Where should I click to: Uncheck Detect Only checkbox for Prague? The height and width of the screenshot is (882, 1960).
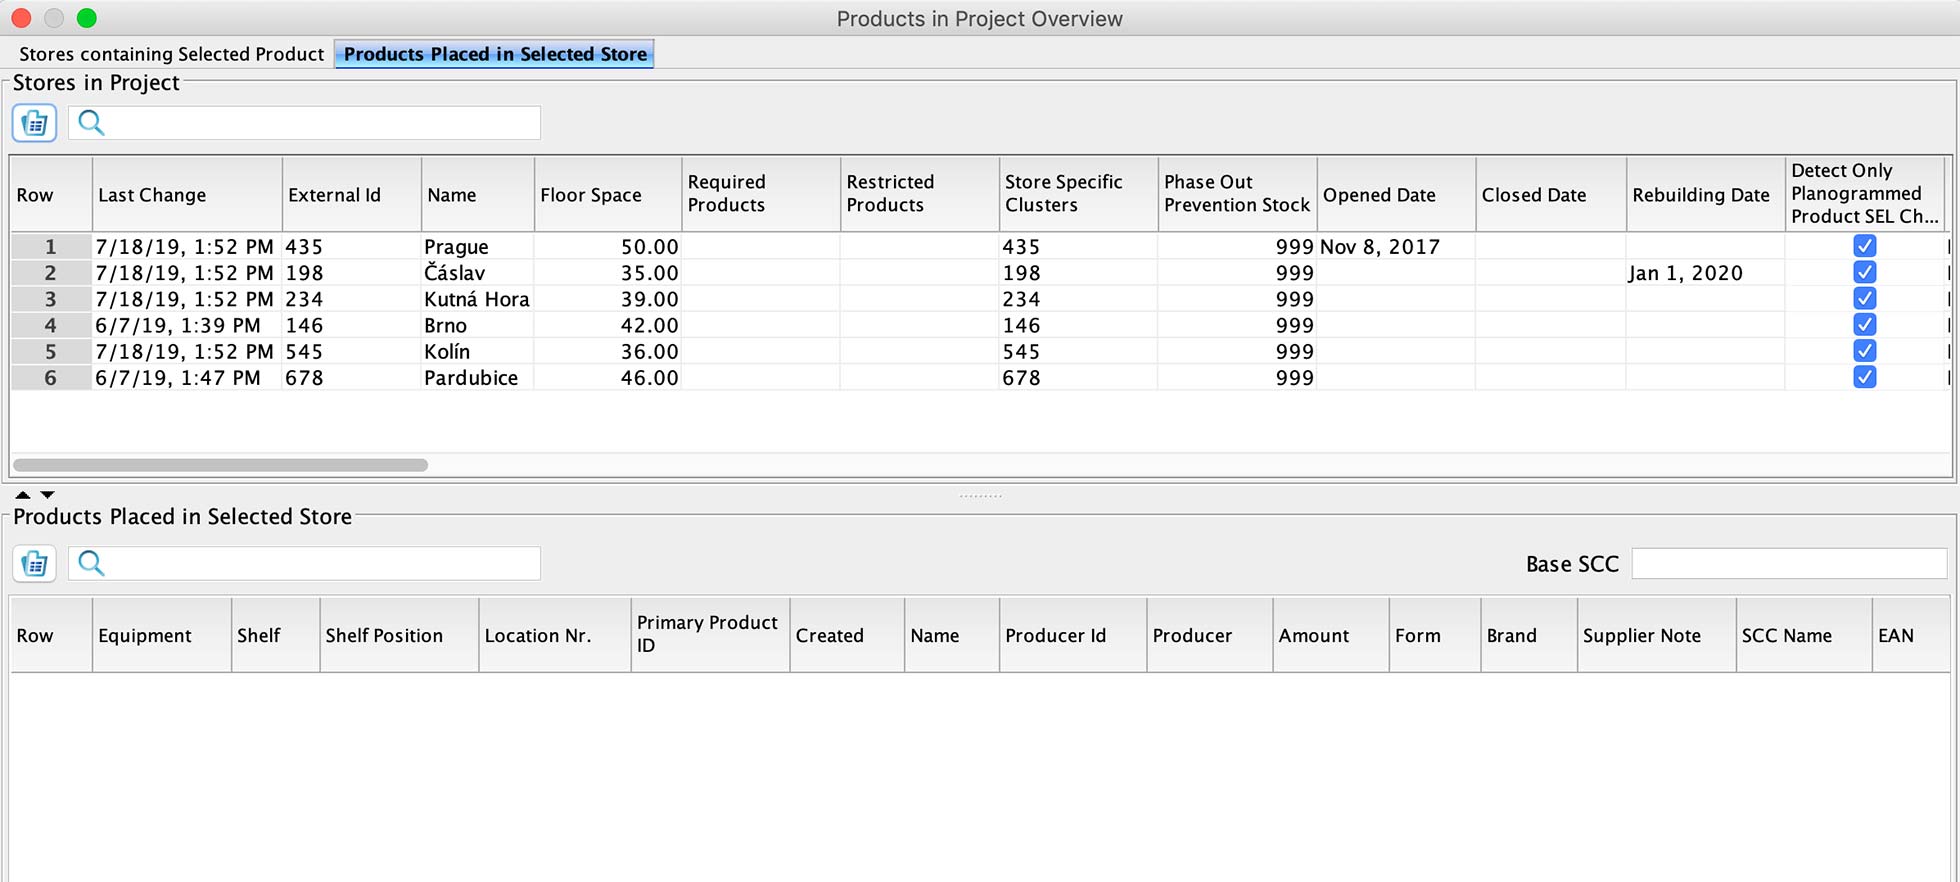1864,246
